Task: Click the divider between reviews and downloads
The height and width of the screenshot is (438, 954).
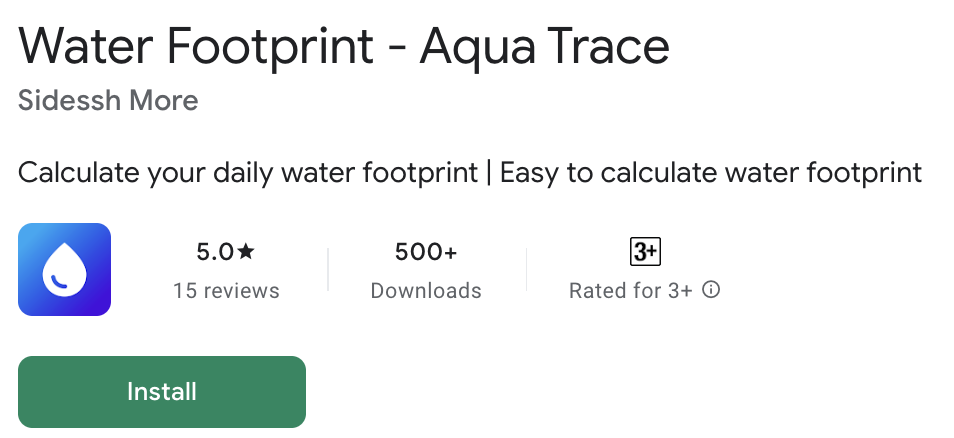Action: [x=328, y=270]
